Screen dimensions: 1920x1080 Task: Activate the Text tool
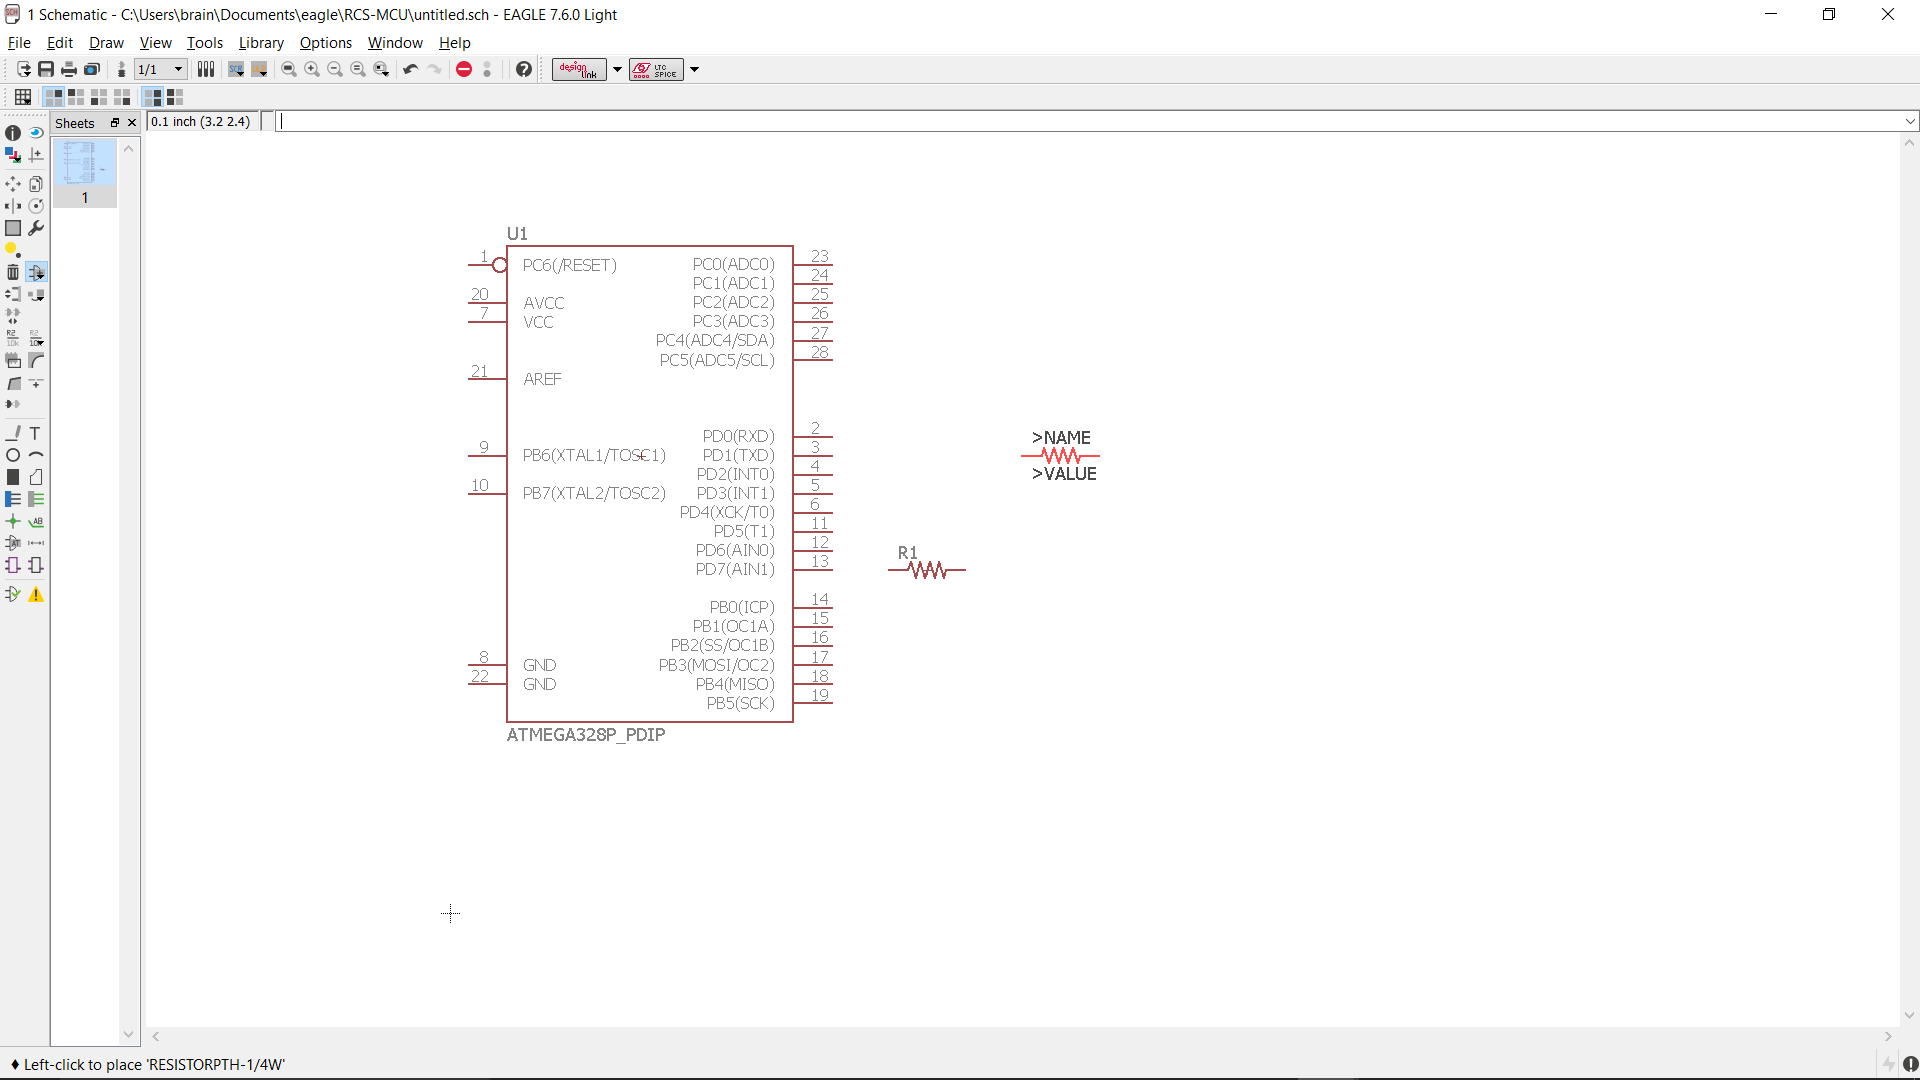pyautogui.click(x=36, y=433)
